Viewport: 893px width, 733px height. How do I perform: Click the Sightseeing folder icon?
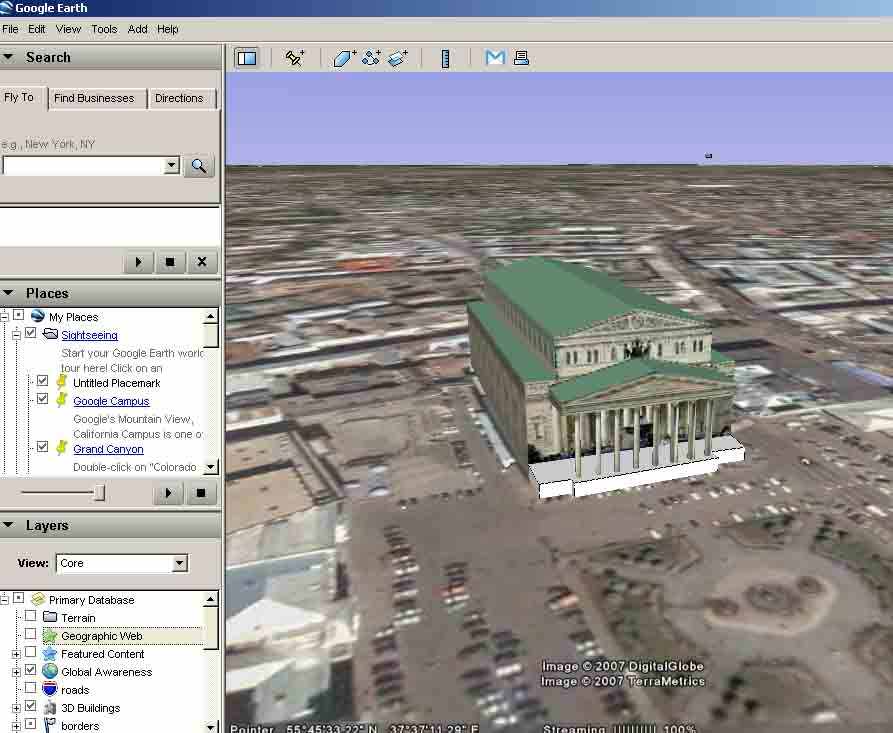(50, 334)
